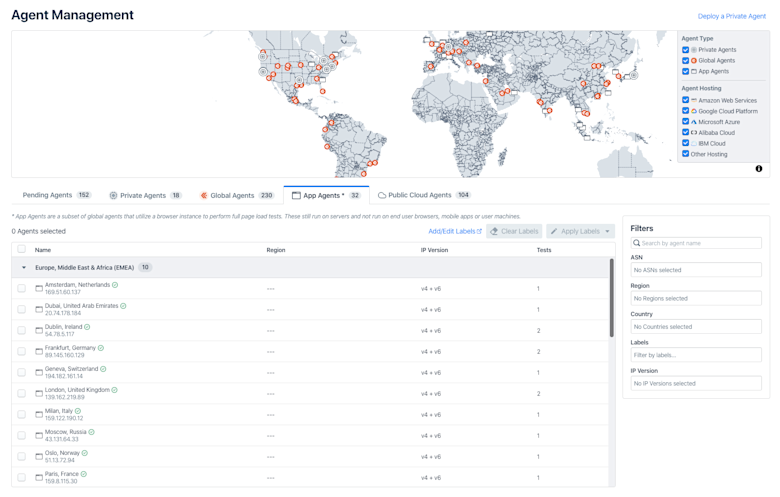Open the Deploy a Private Agent link

731,16
